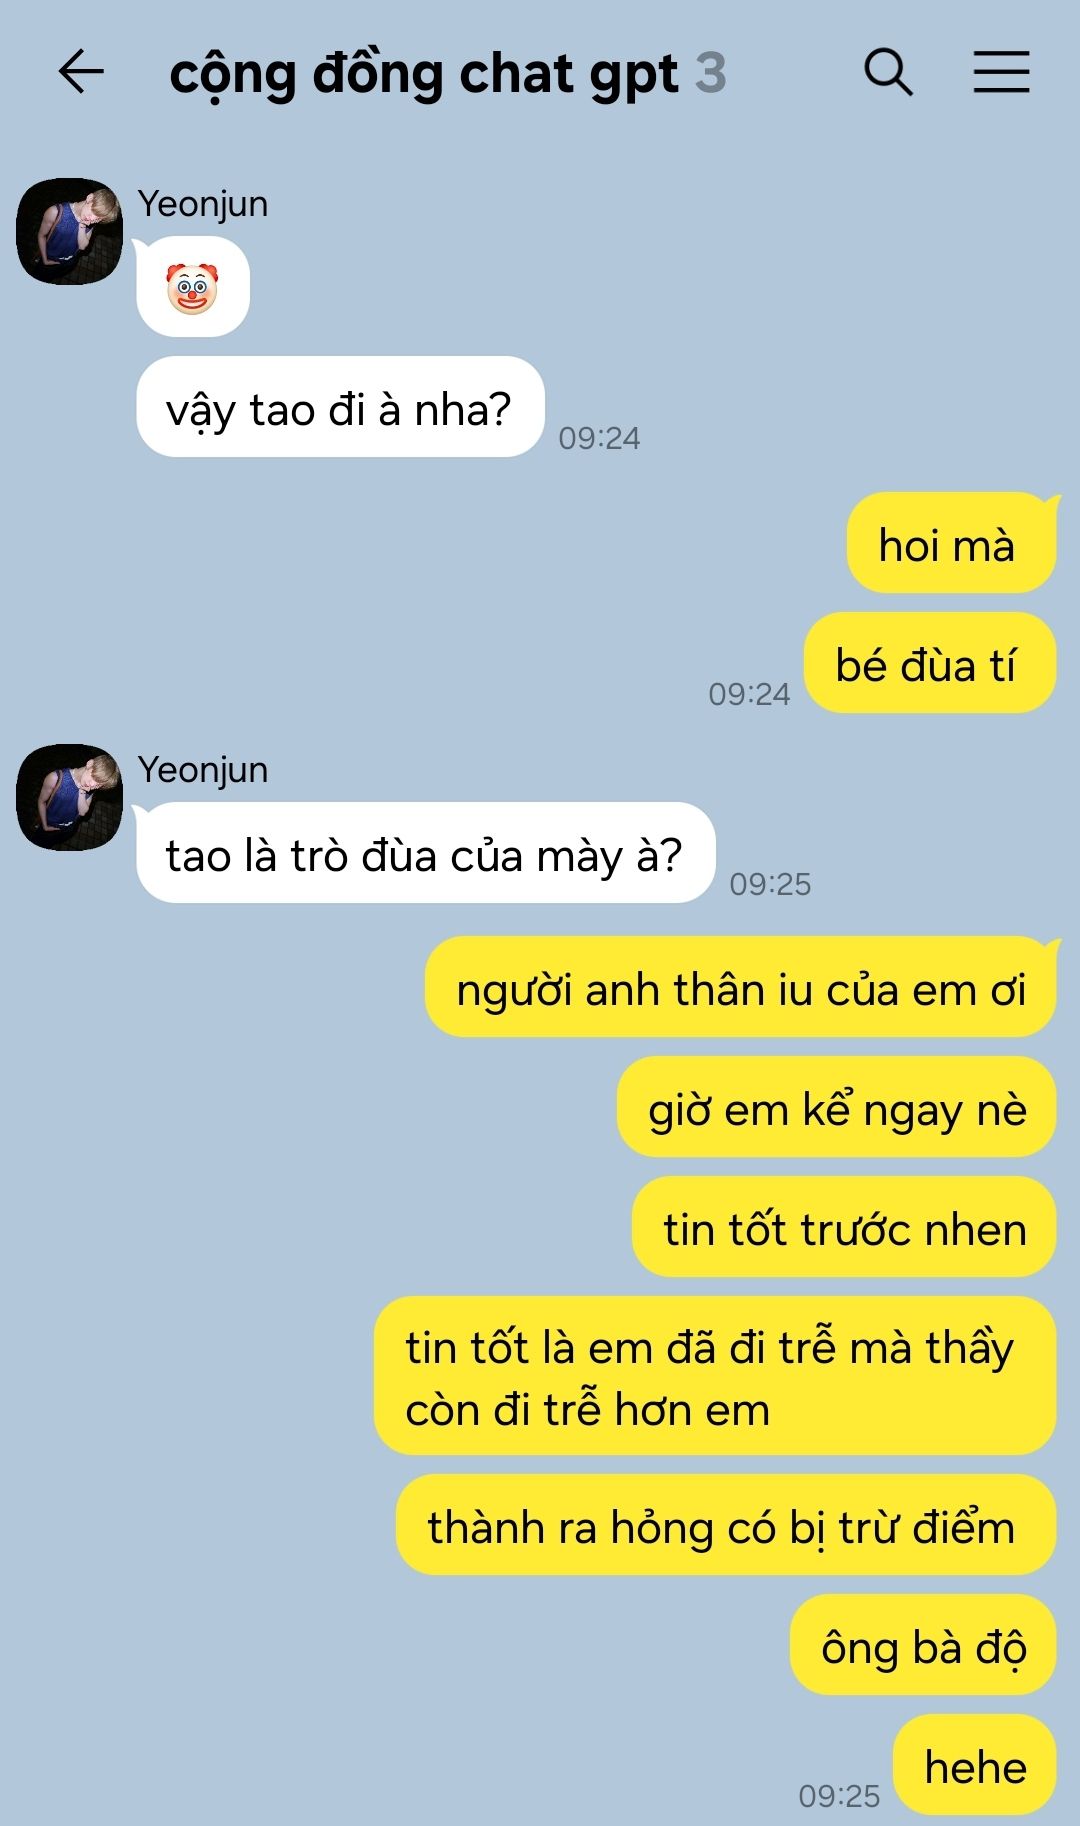Tap 'người anh thân iu của em ơi' bubble
This screenshot has width=1080, height=1826.
pyautogui.click(x=741, y=987)
